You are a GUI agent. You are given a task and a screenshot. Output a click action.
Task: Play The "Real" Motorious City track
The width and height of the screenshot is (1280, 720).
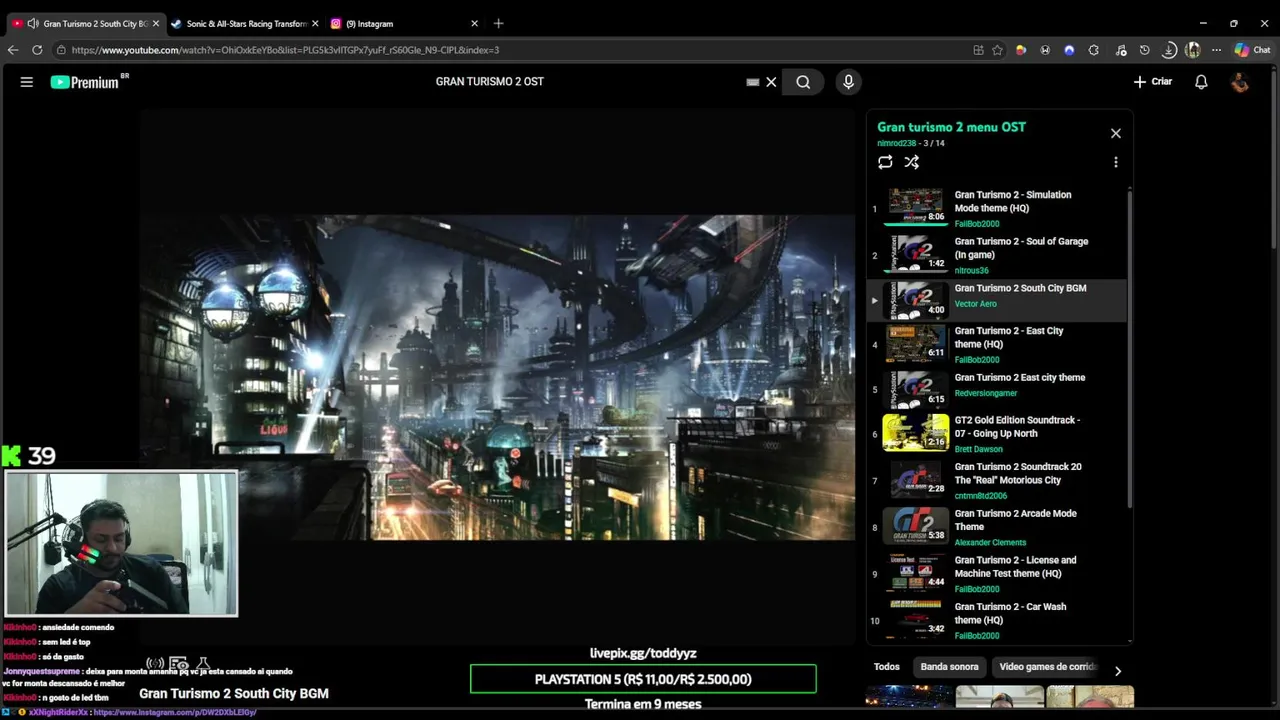click(998, 480)
